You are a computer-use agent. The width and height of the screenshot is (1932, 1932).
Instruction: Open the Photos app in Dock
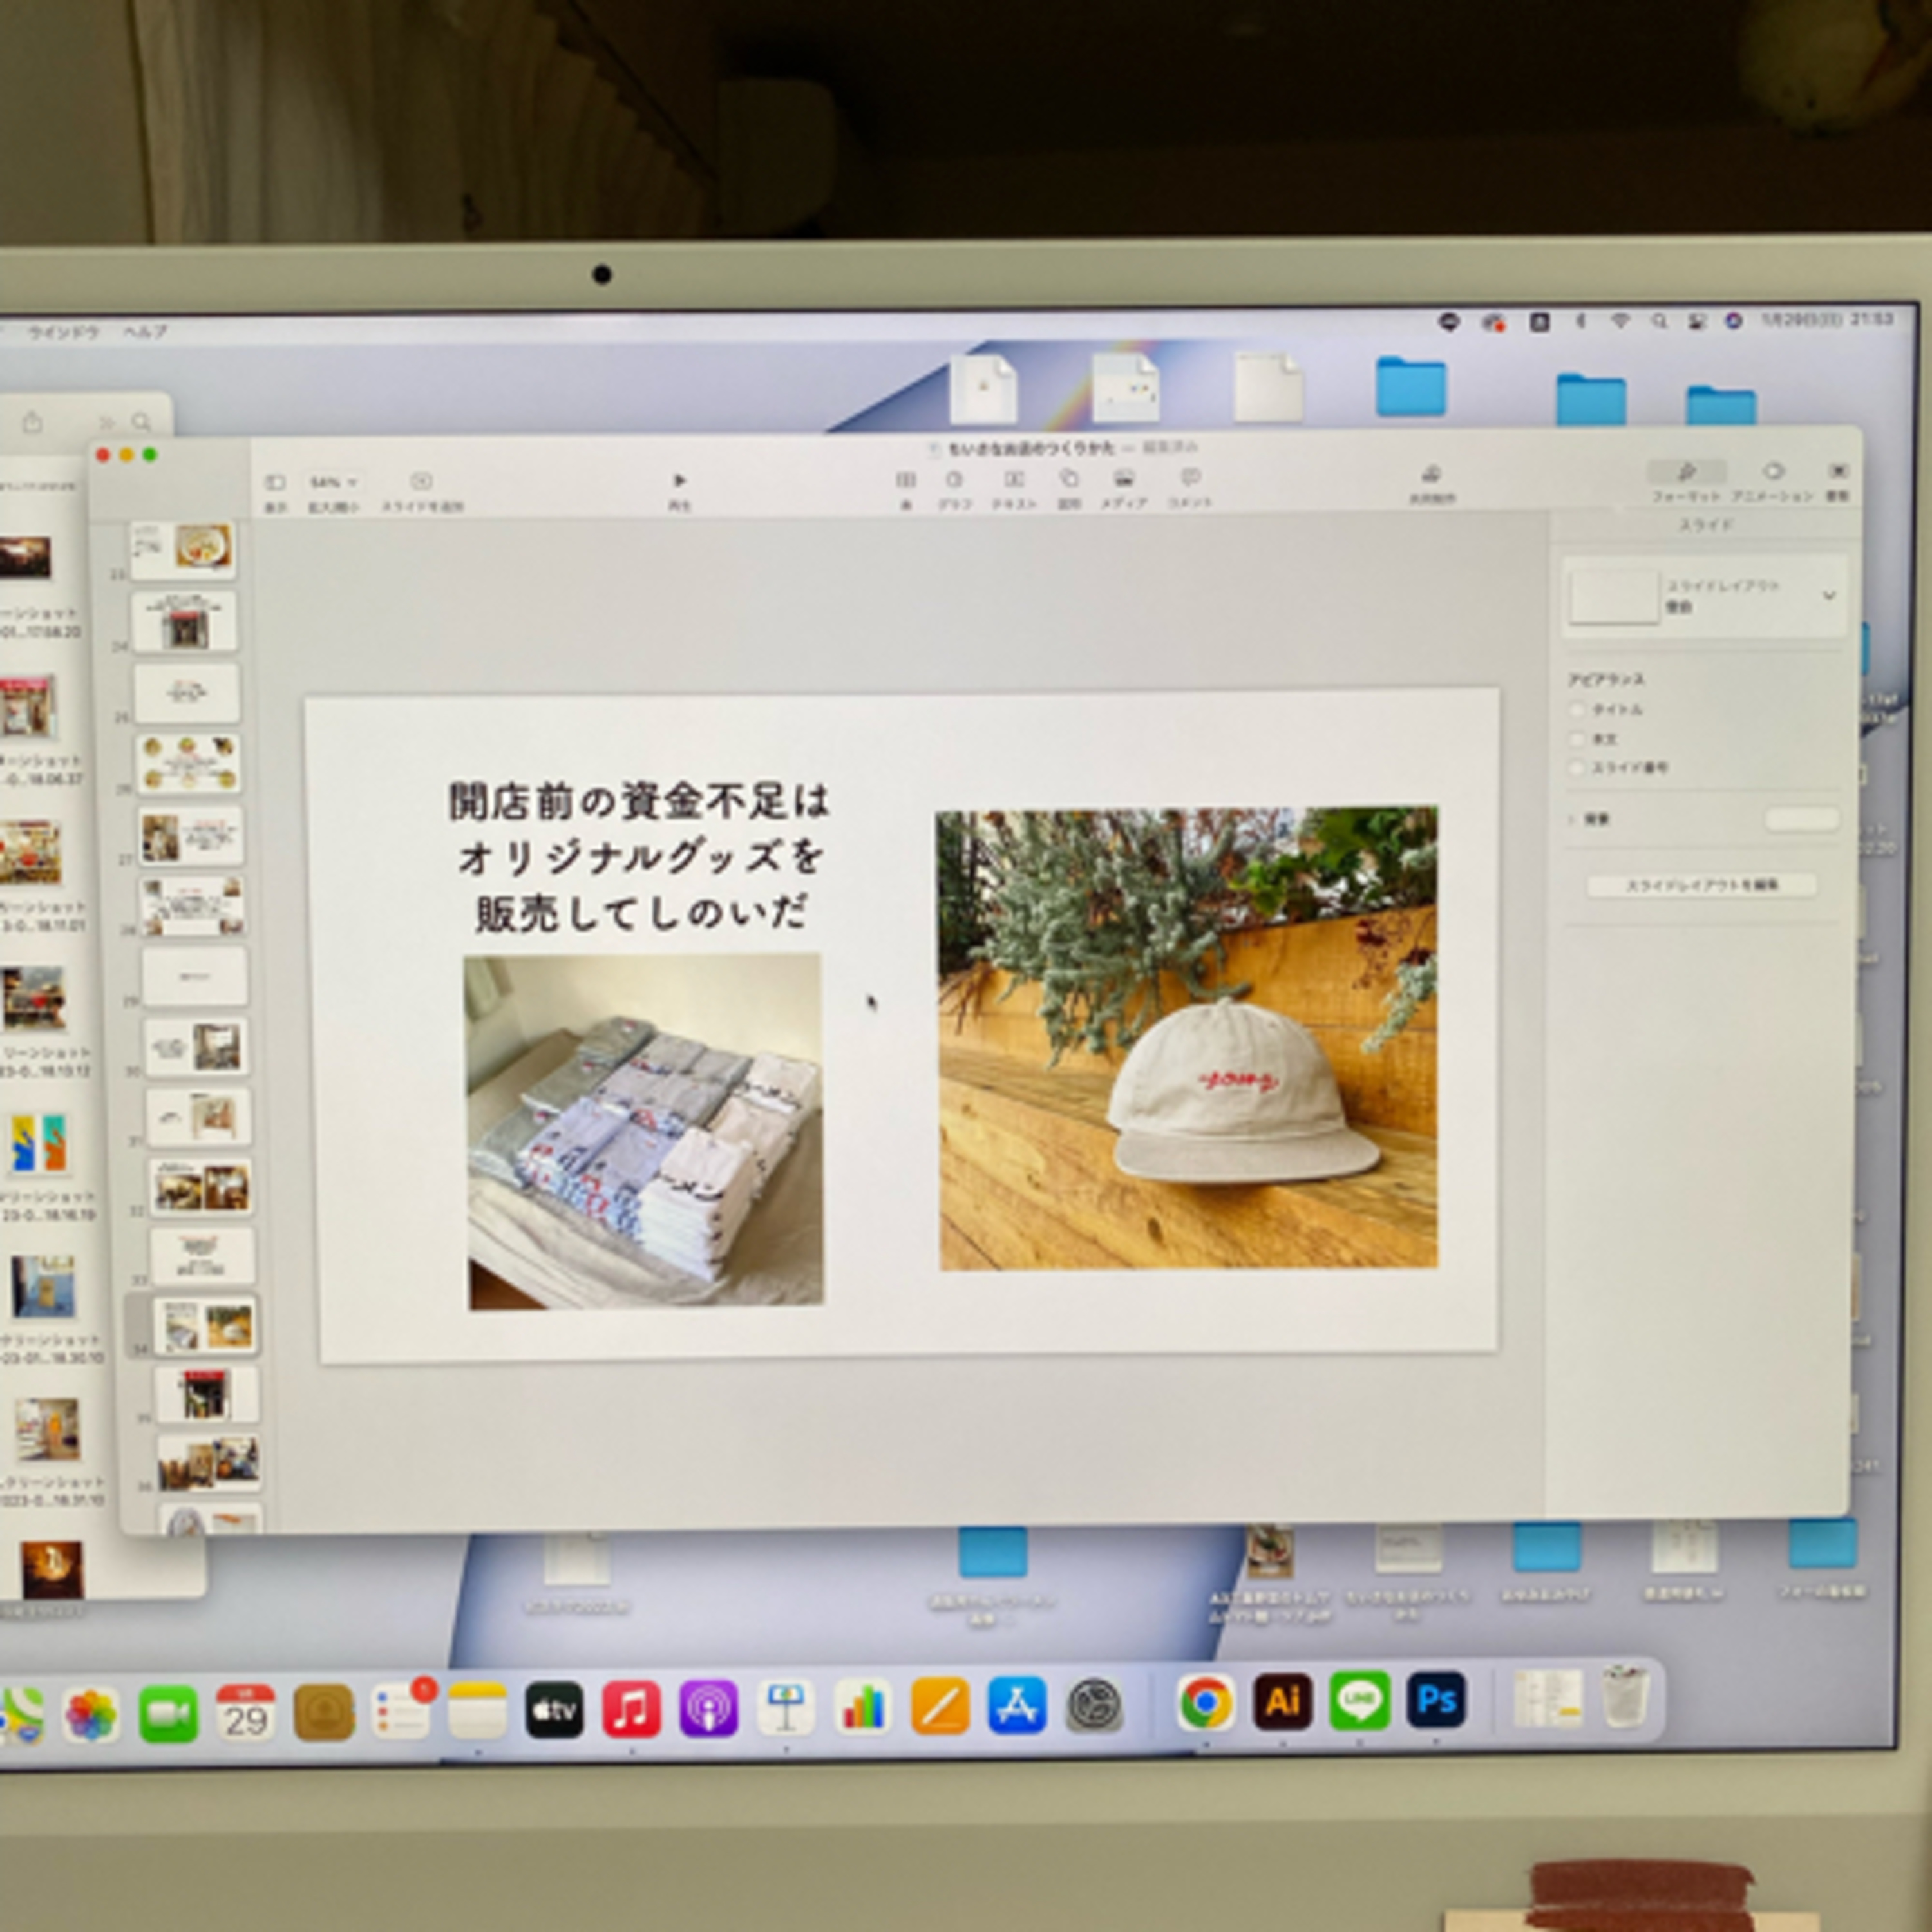91,1715
